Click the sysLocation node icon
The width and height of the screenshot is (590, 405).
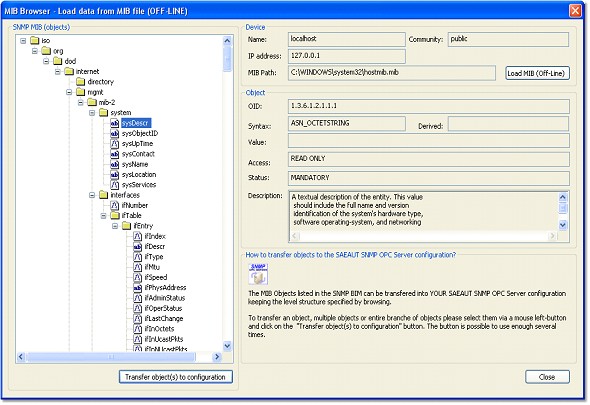pyautogui.click(x=115, y=175)
